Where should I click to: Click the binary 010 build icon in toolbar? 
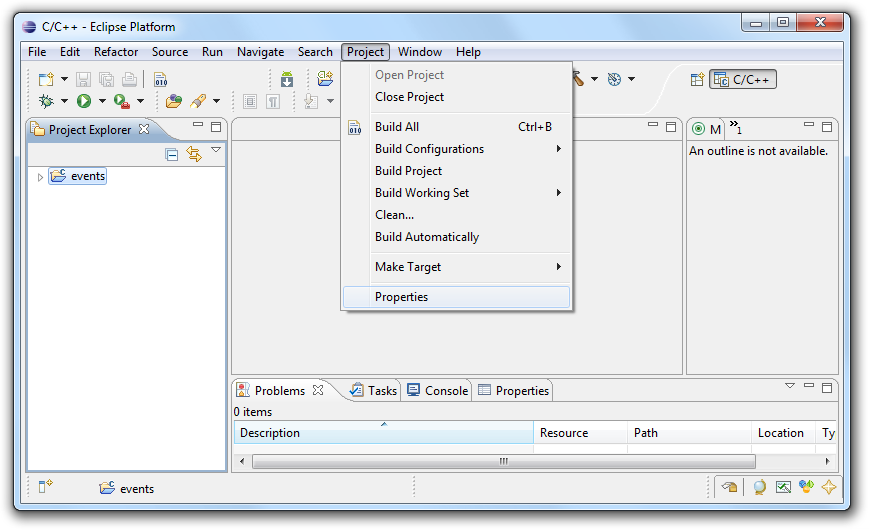[x=161, y=79]
